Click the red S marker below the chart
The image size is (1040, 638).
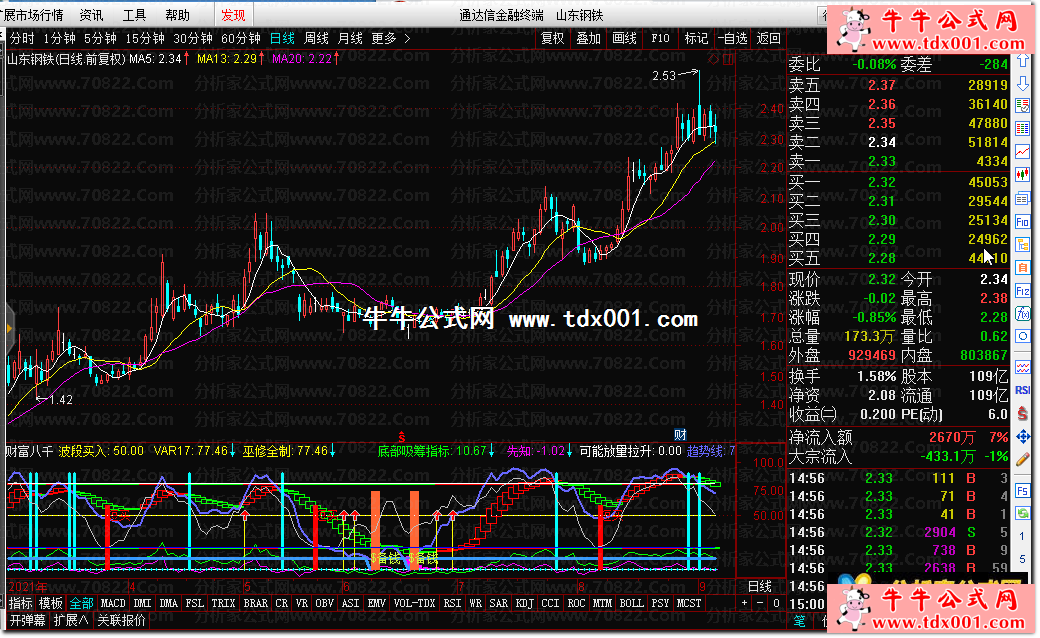[401, 436]
